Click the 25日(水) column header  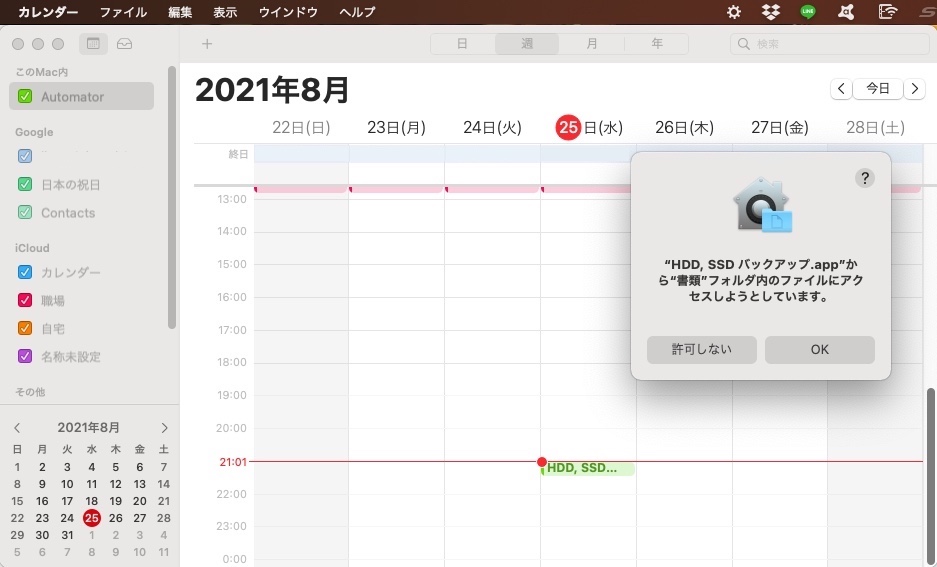coord(590,127)
